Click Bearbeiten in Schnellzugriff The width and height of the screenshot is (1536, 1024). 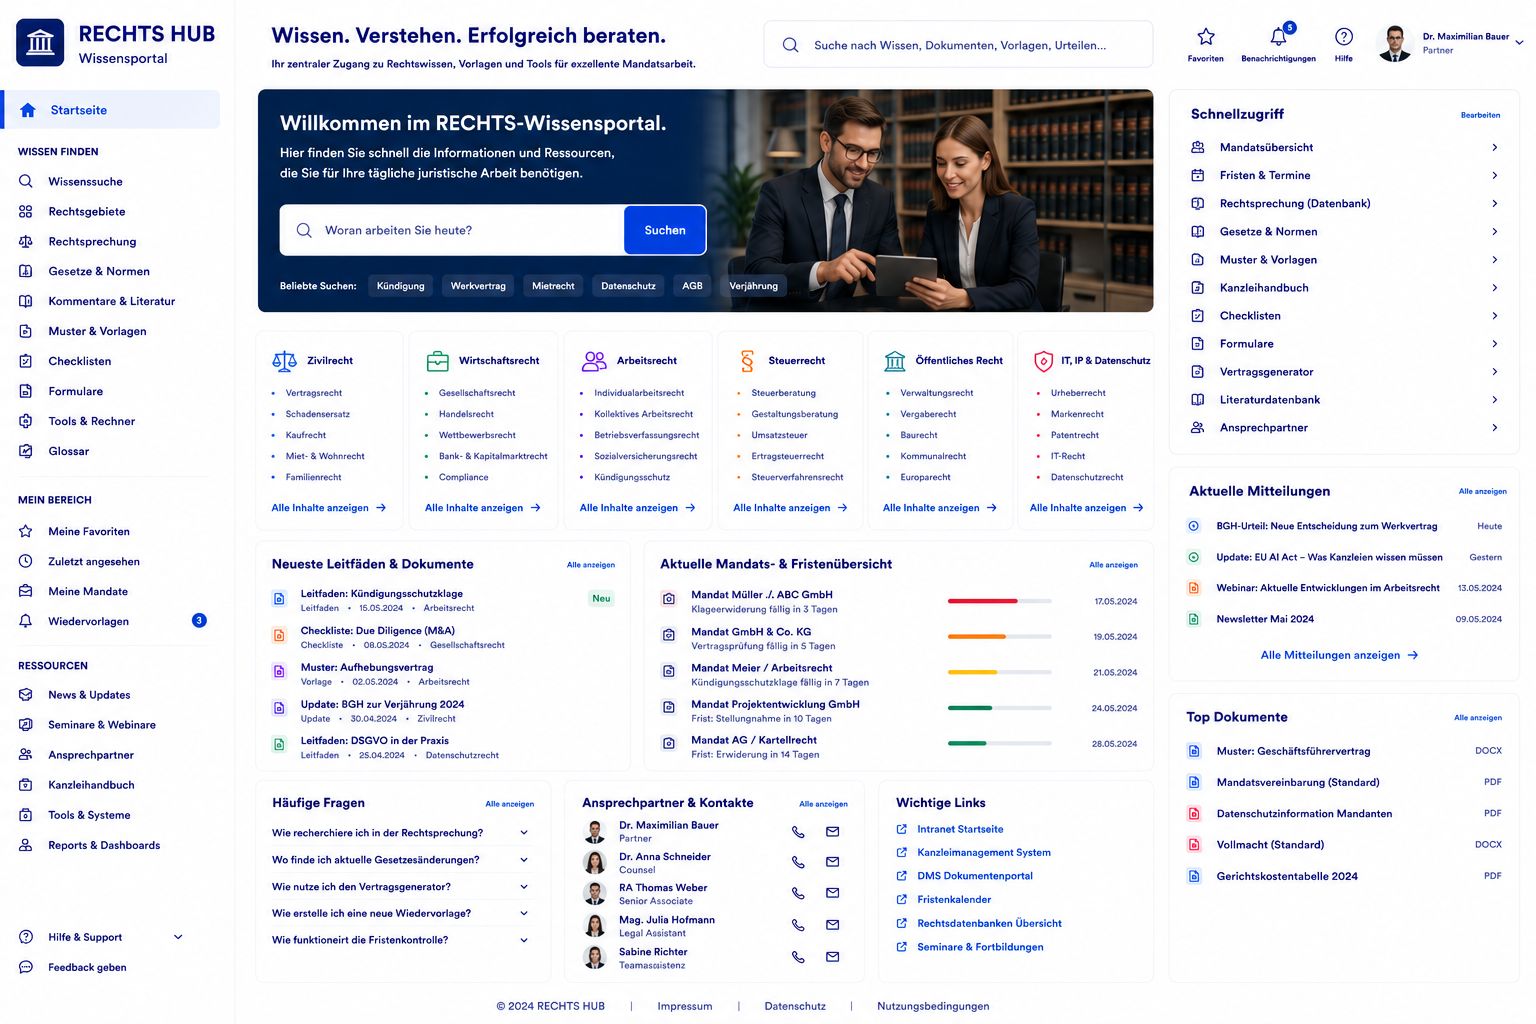point(1480,115)
